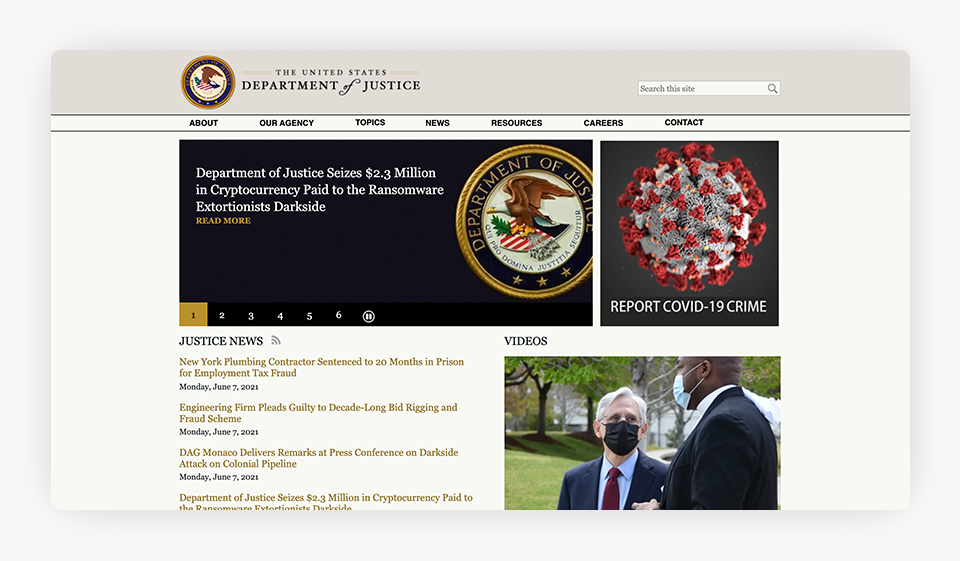Open the Our Agency menu
Image resolution: width=960 pixels, height=561 pixels.
coord(286,123)
